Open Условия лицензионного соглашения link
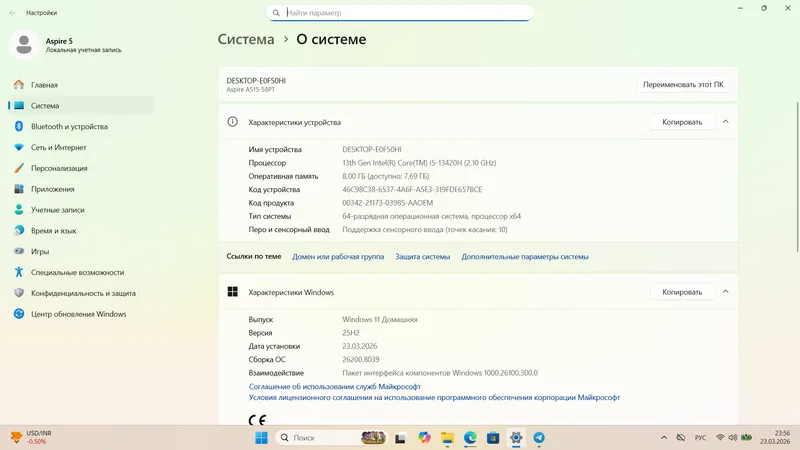The image size is (800, 450). click(434, 397)
